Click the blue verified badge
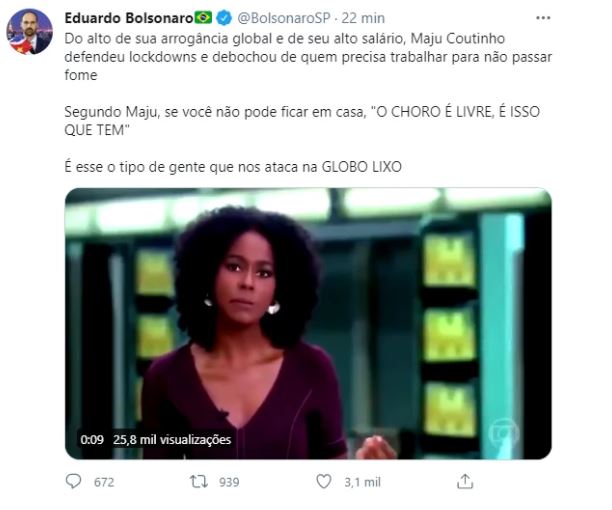Screen dimensions: 612x510 coord(224,18)
